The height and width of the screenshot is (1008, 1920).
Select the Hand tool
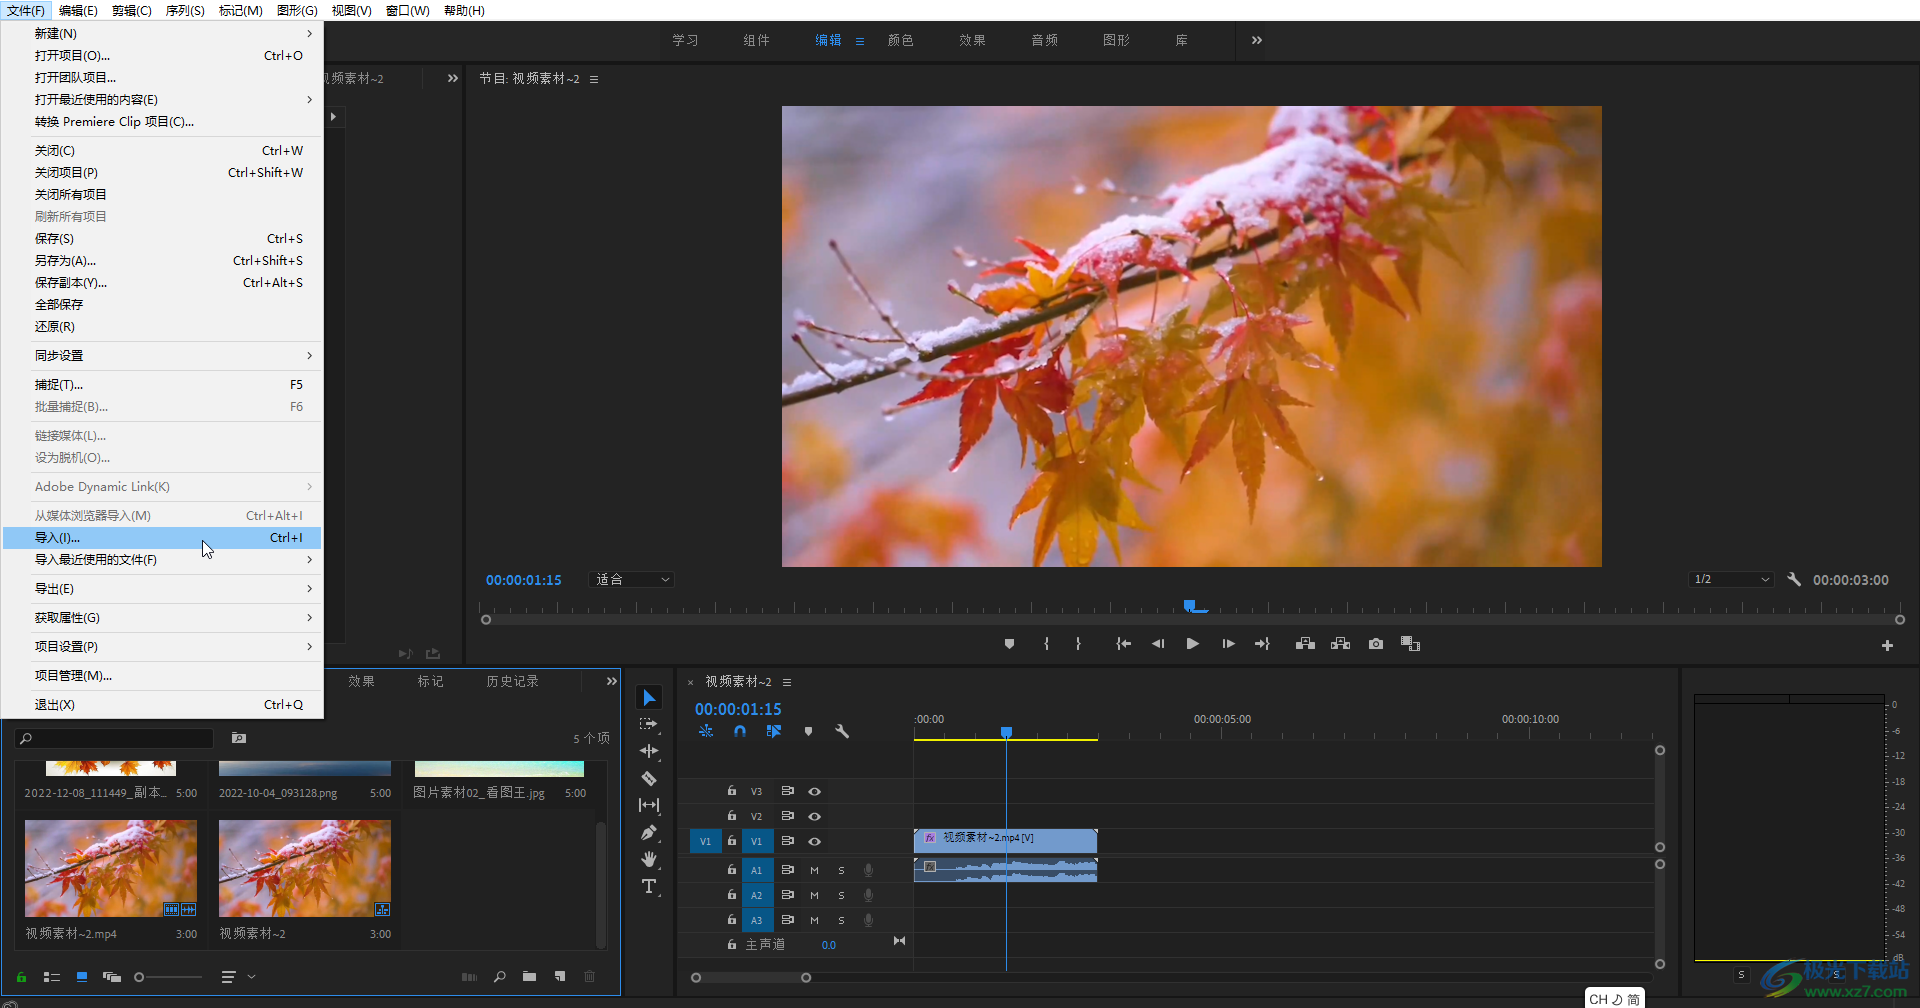tap(649, 859)
